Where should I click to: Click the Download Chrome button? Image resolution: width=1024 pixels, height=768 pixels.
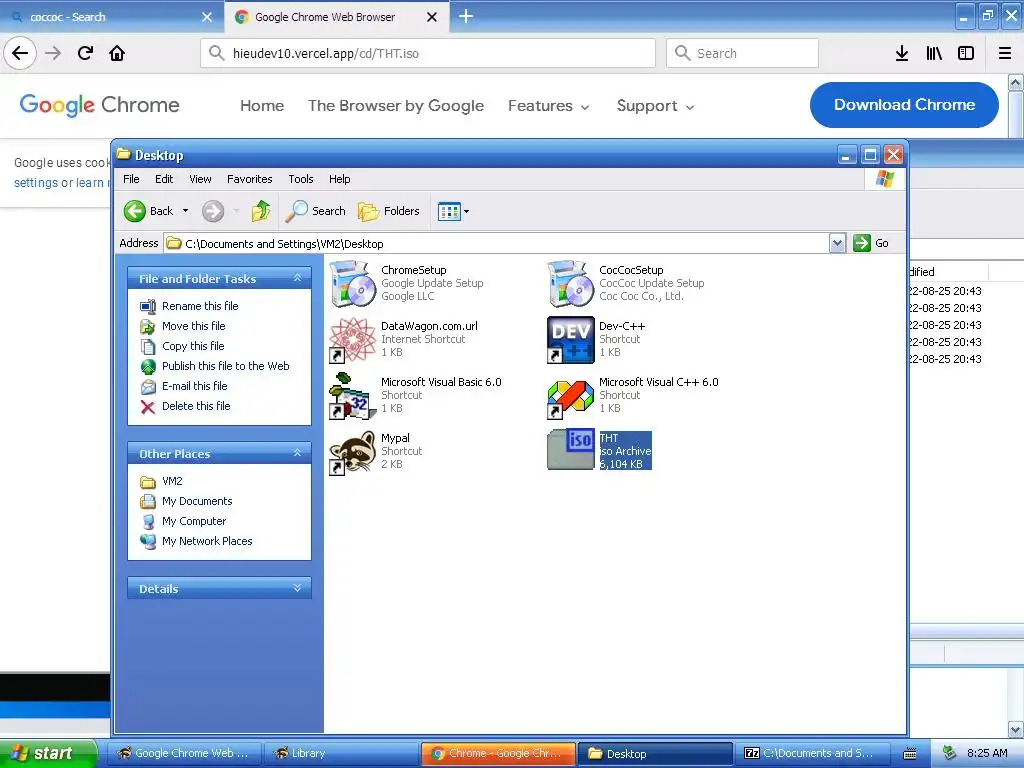(x=904, y=104)
